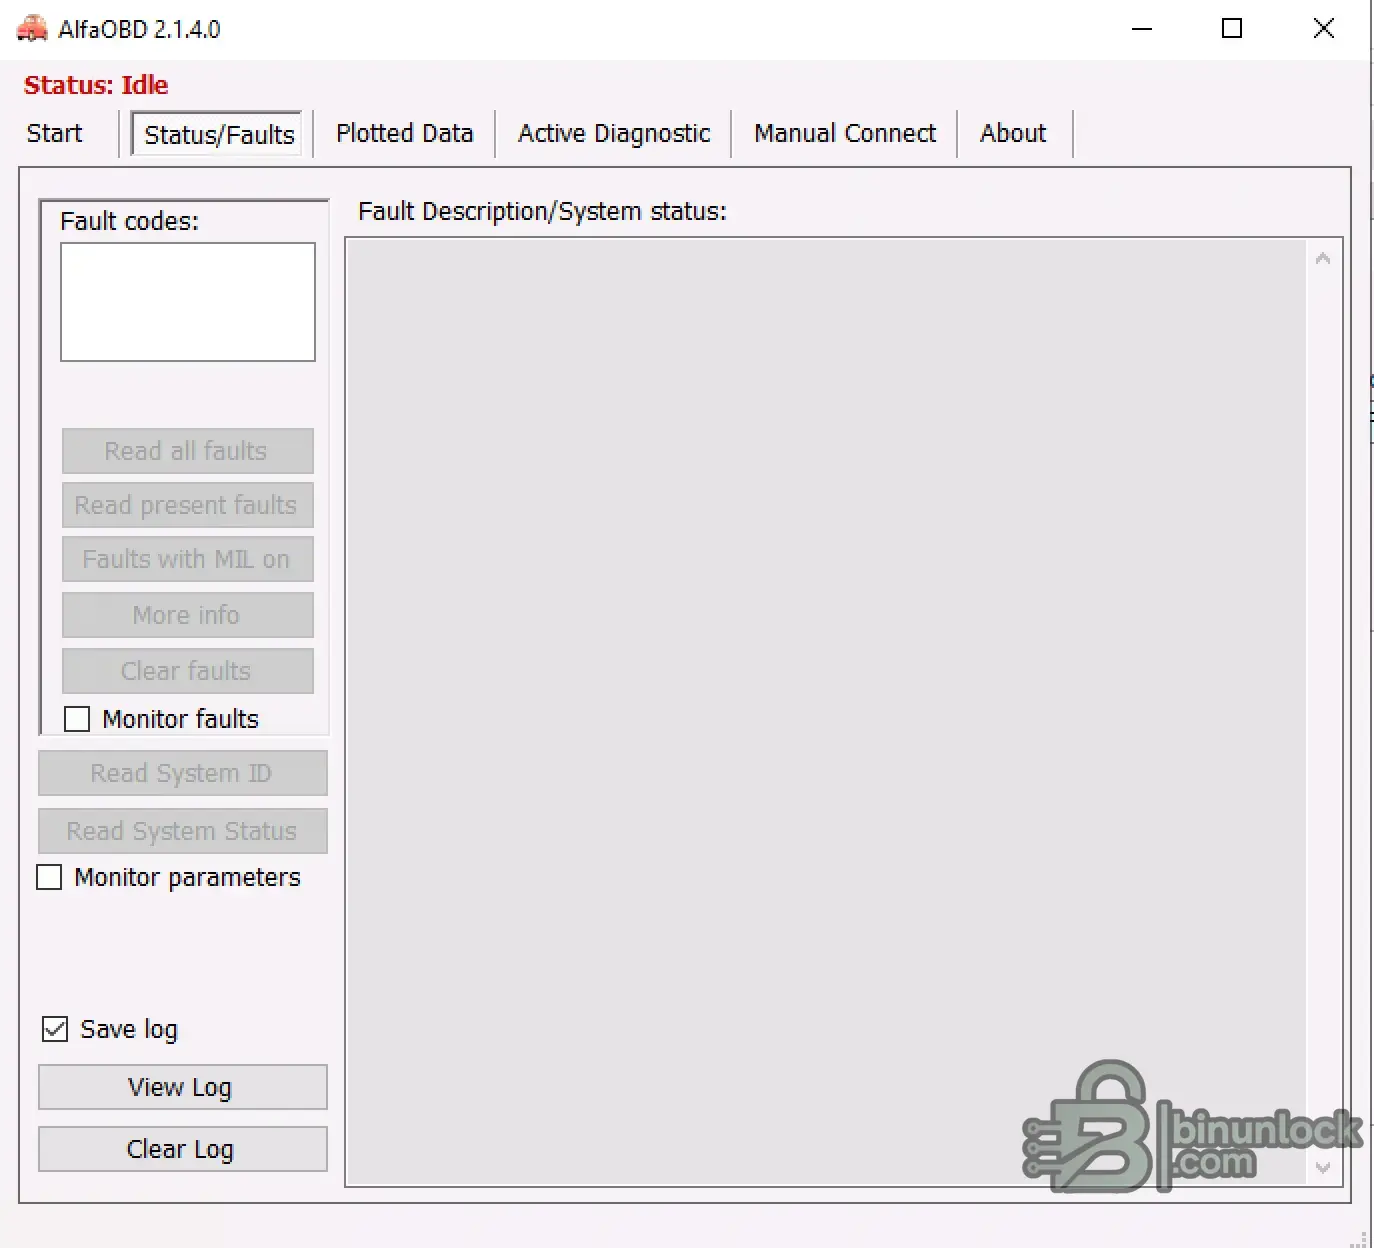
Task: Tick the Monitor parameters checkbox
Action: point(49,877)
